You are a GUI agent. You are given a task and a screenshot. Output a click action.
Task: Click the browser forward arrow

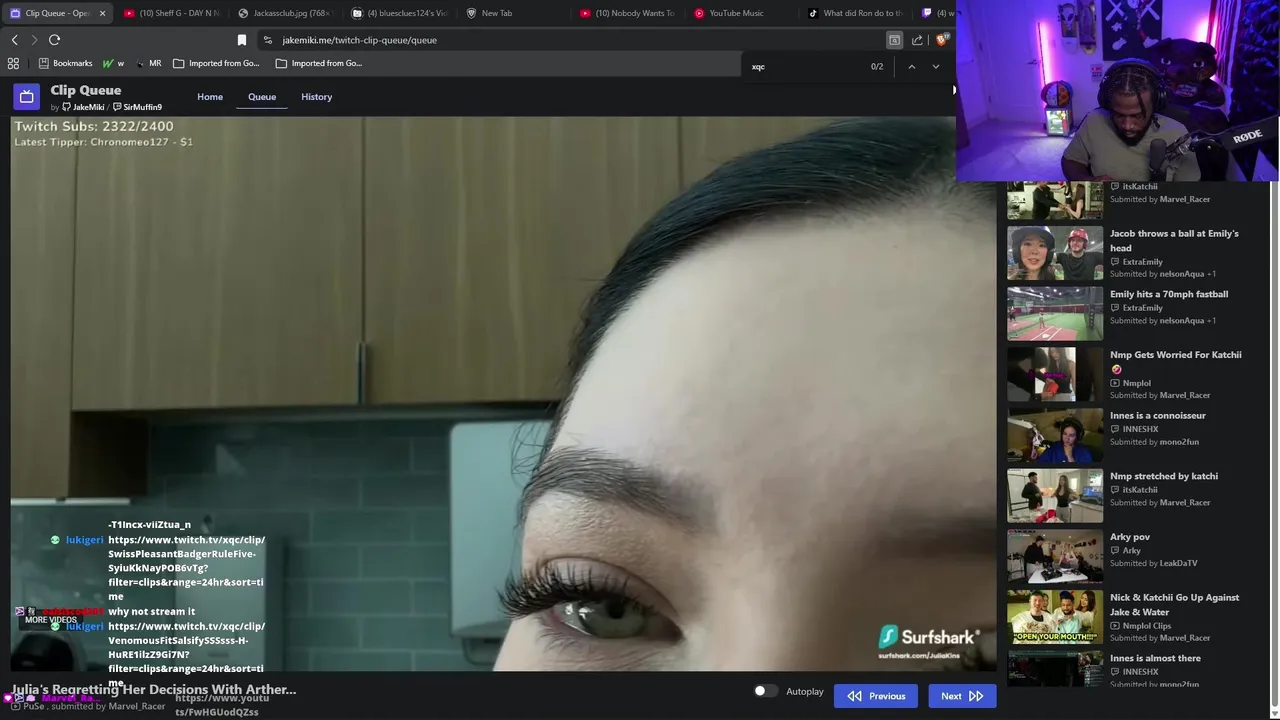(34, 40)
